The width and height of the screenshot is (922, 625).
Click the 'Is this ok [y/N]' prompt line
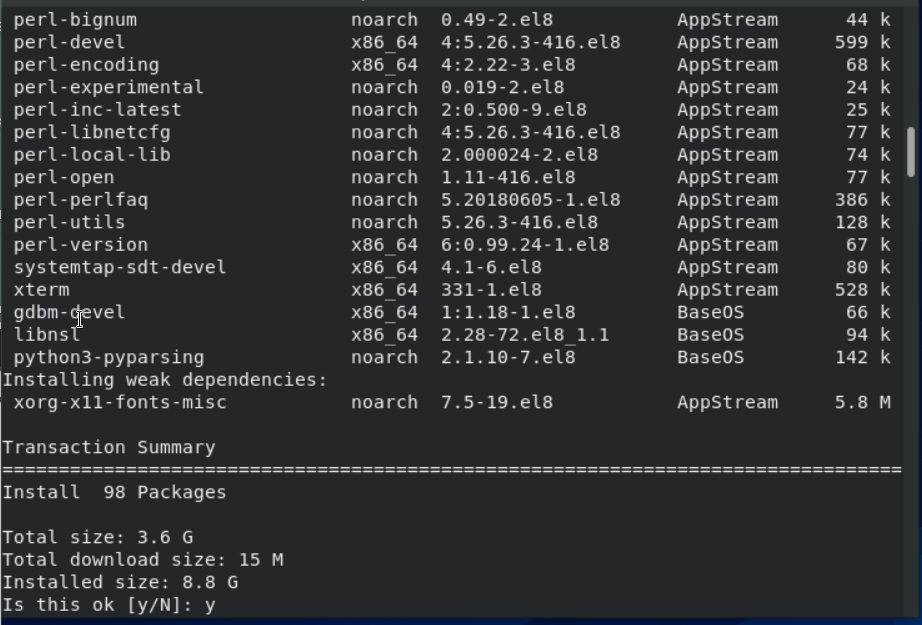[x=109, y=605]
